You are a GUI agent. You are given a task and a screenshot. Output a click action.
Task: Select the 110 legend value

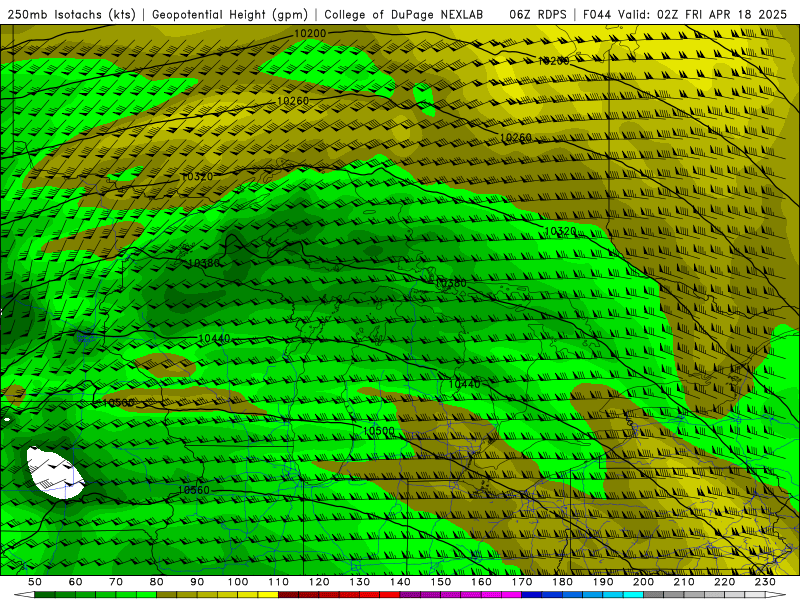(278, 582)
